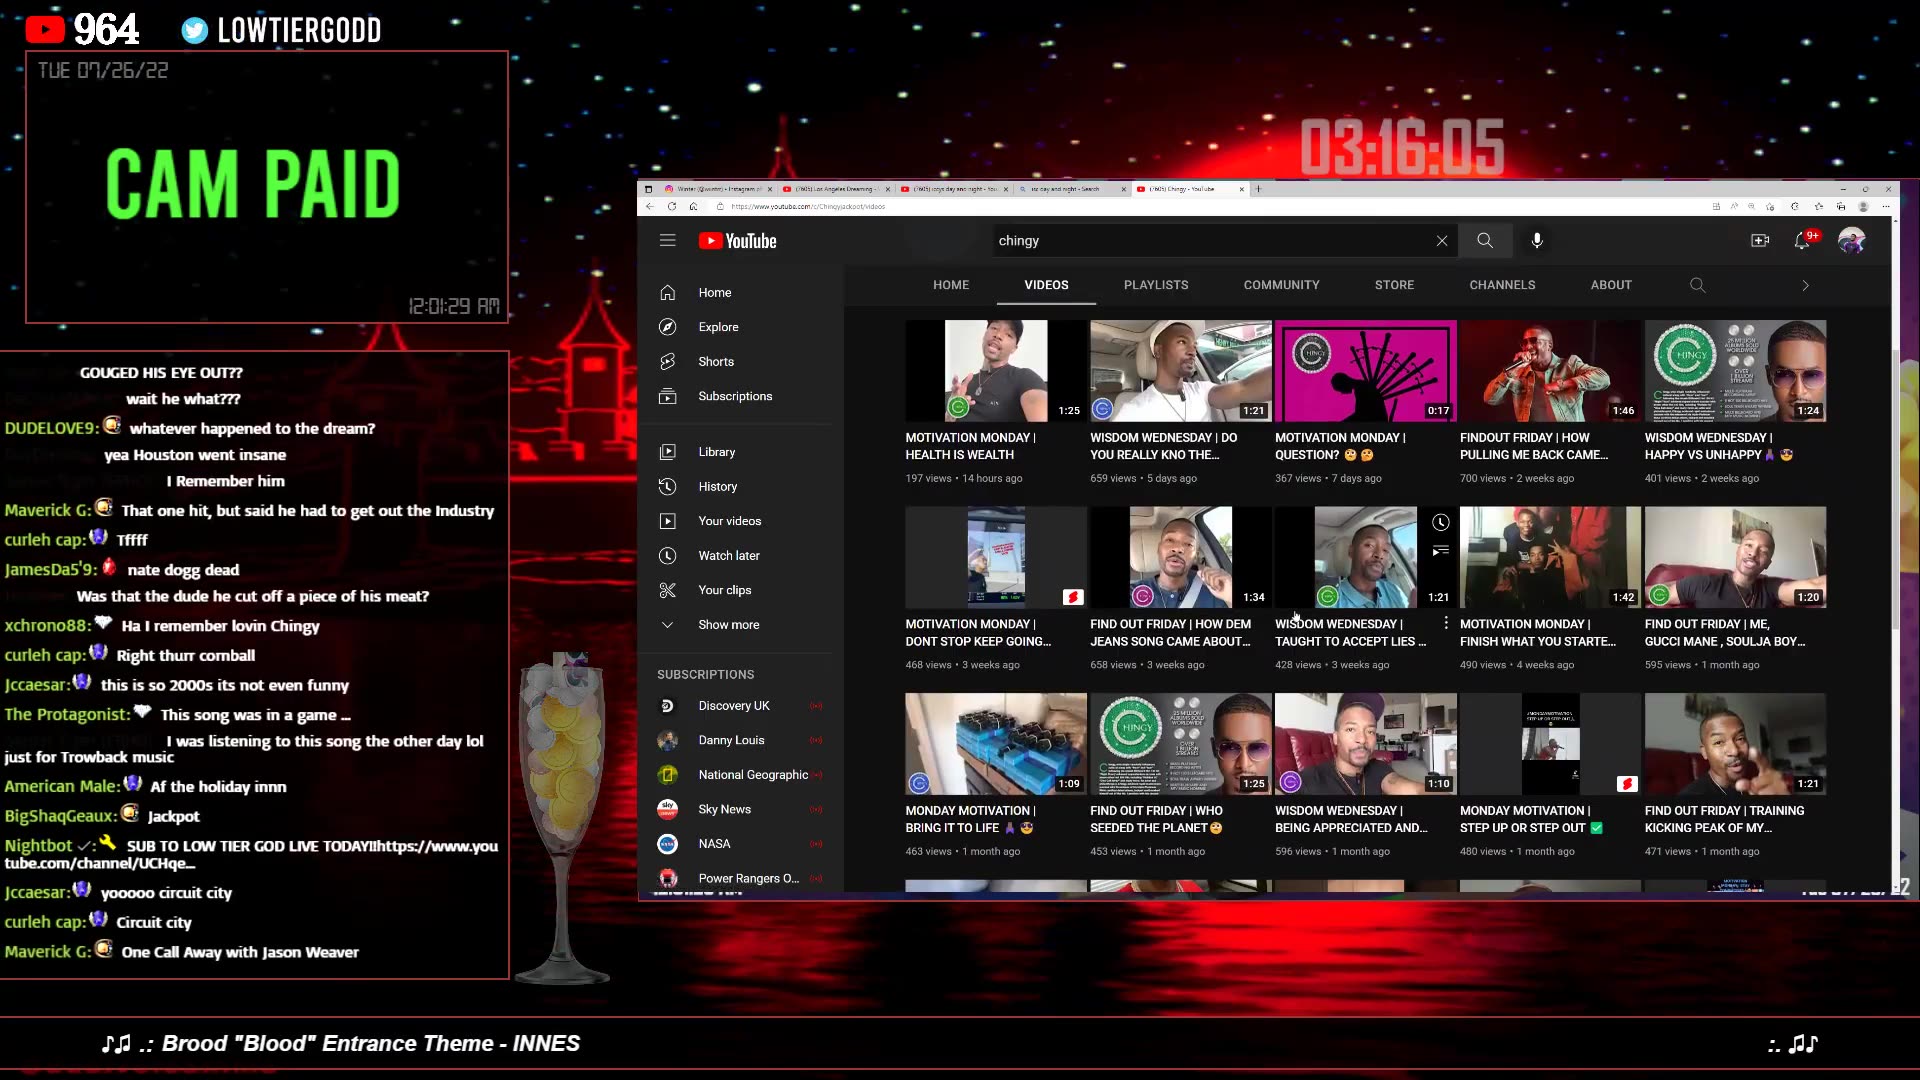Select Shorts in the sidebar
1920x1080 pixels.
tap(715, 361)
